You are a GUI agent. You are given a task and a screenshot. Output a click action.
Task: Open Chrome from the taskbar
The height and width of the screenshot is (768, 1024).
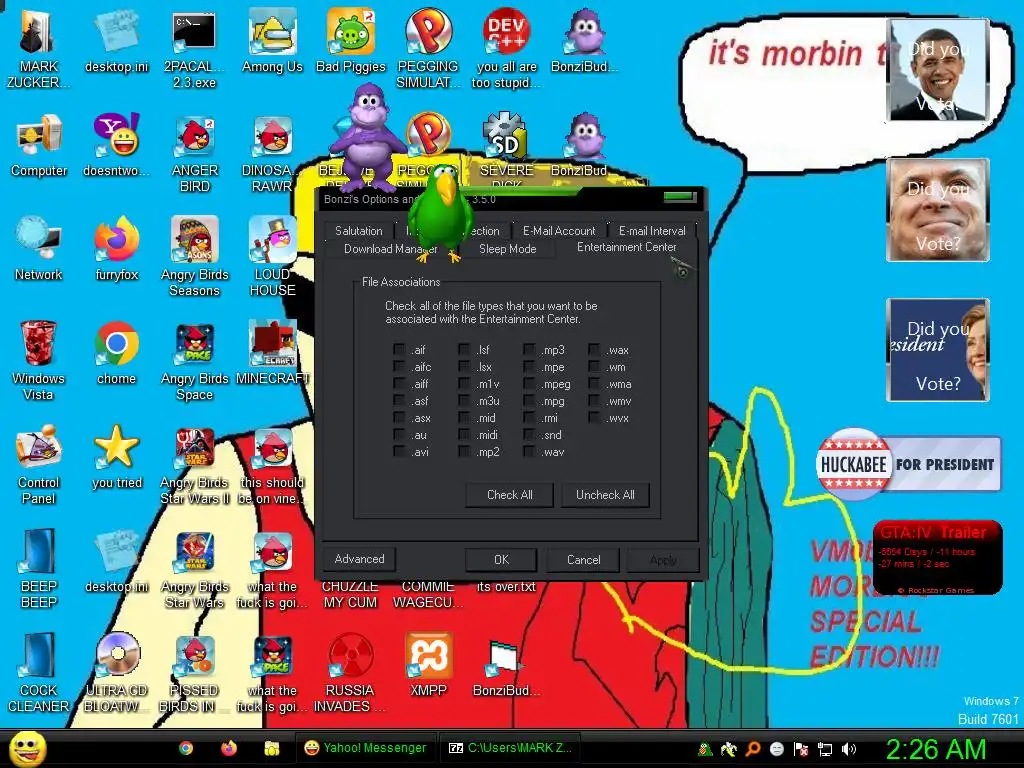click(x=186, y=748)
